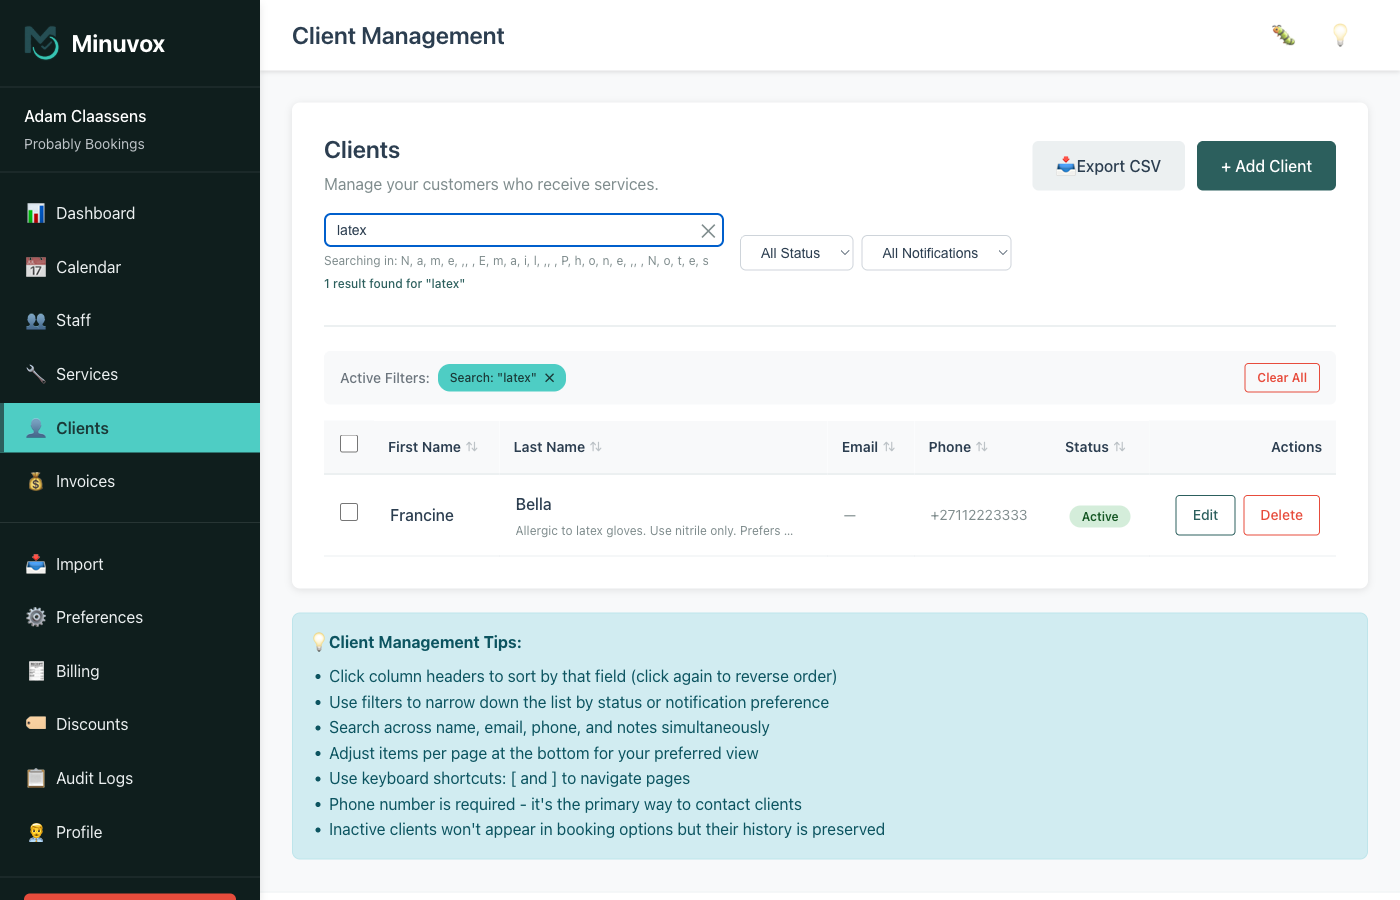Check the Francine Bella row checkbox

point(349,512)
